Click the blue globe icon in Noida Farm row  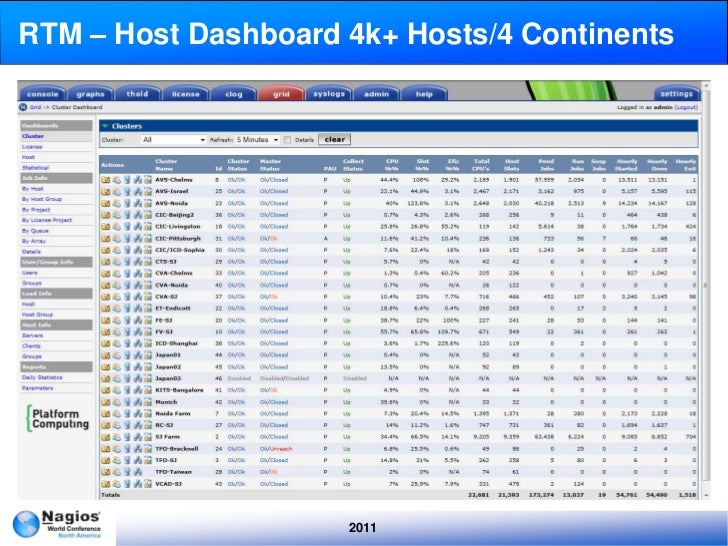coord(127,414)
